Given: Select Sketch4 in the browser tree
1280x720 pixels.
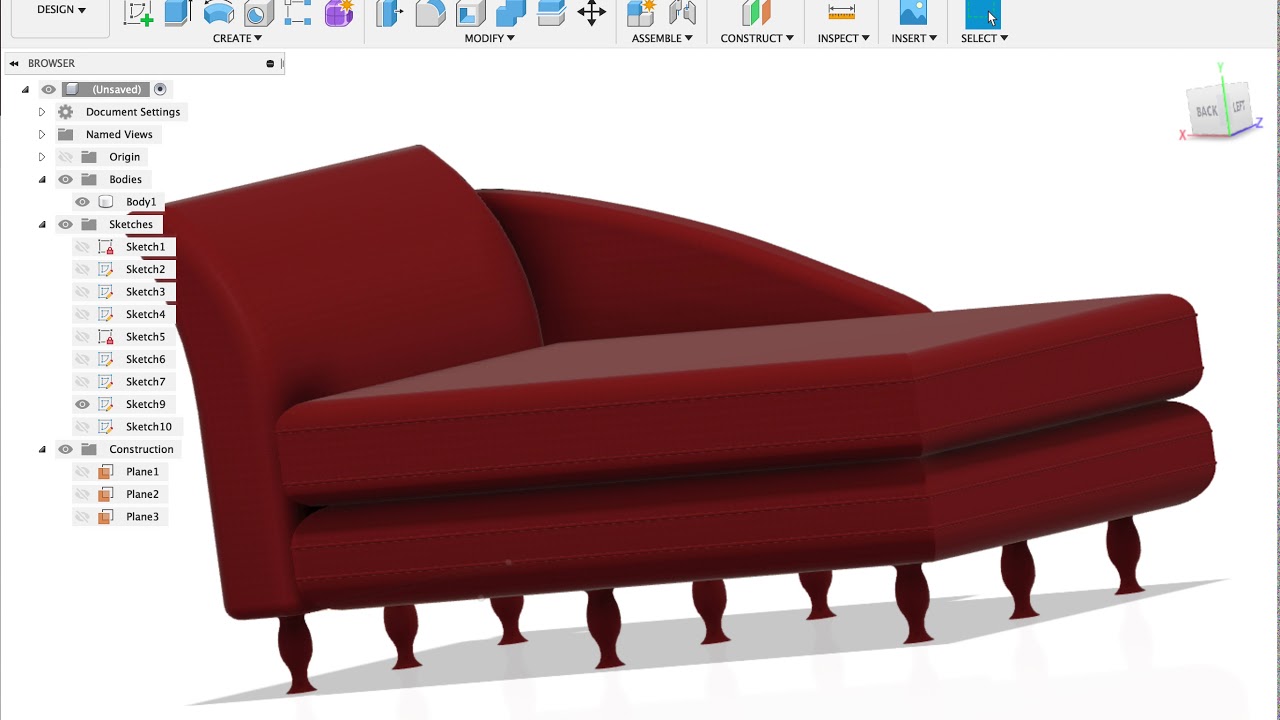Looking at the screenshot, I should [146, 315].
